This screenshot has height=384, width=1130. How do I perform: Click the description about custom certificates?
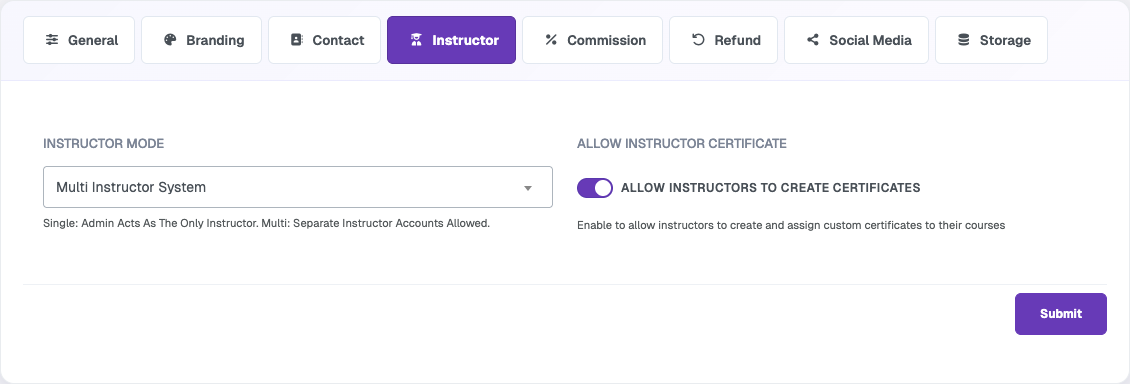pyautogui.click(x=791, y=226)
